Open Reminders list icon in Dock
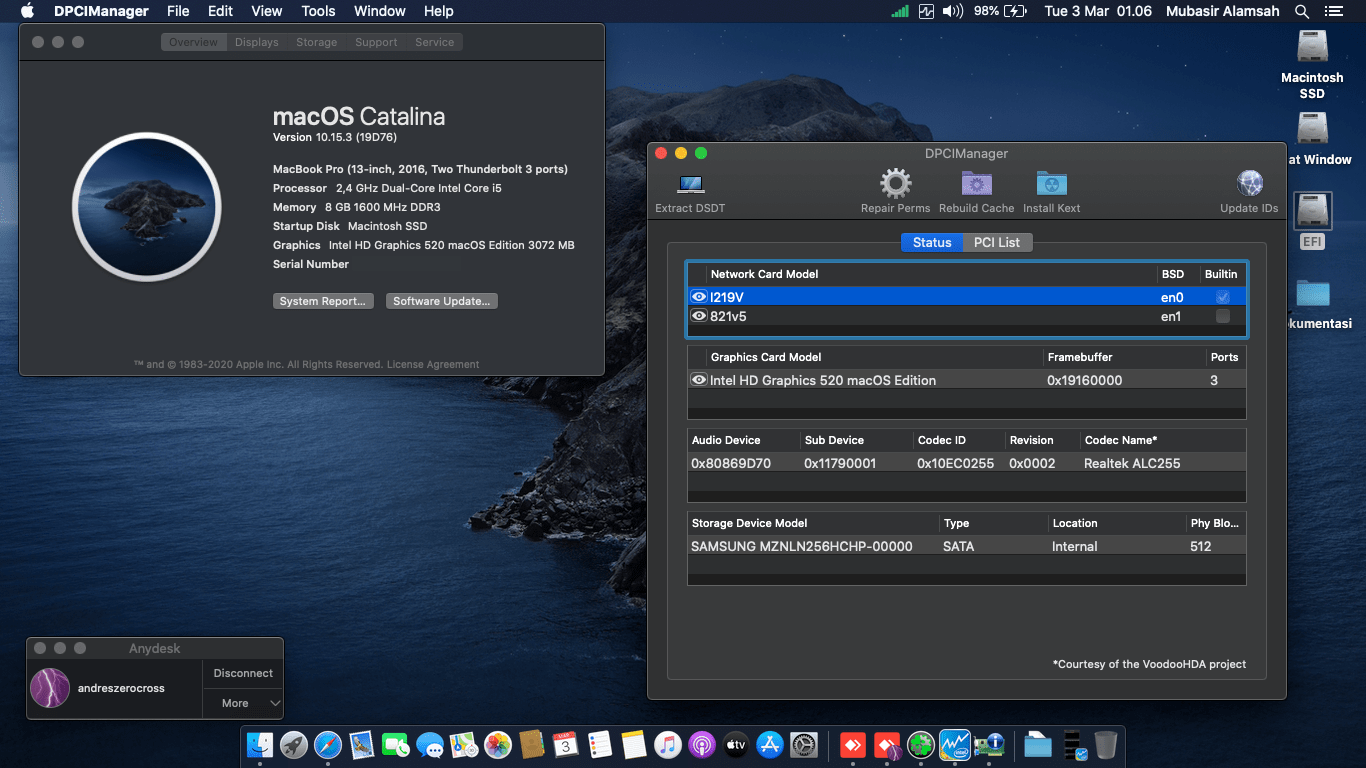1366x768 pixels. pos(600,745)
